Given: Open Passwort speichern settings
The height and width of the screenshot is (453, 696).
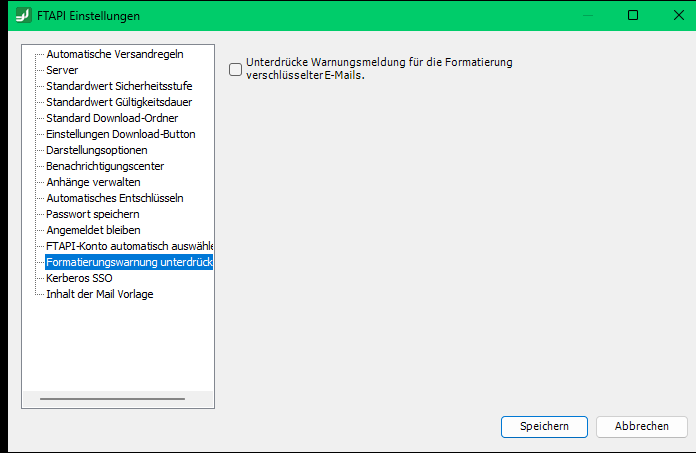Looking at the screenshot, I should (x=93, y=214).
